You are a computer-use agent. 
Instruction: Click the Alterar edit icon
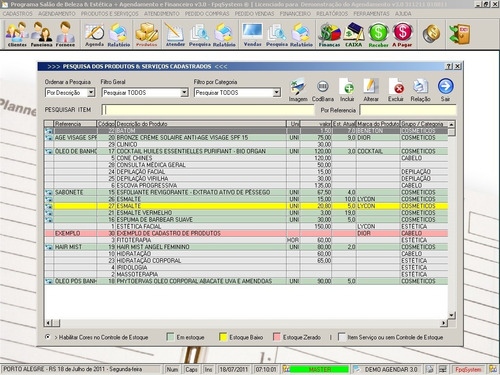(x=371, y=90)
